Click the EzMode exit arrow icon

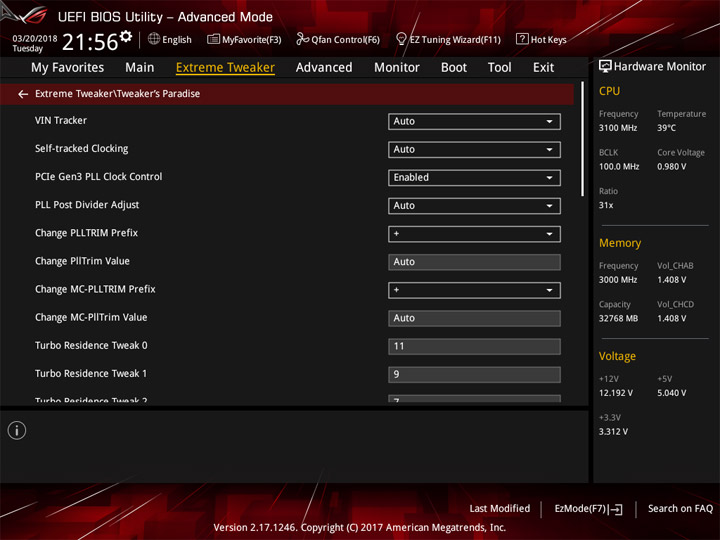tap(617, 509)
